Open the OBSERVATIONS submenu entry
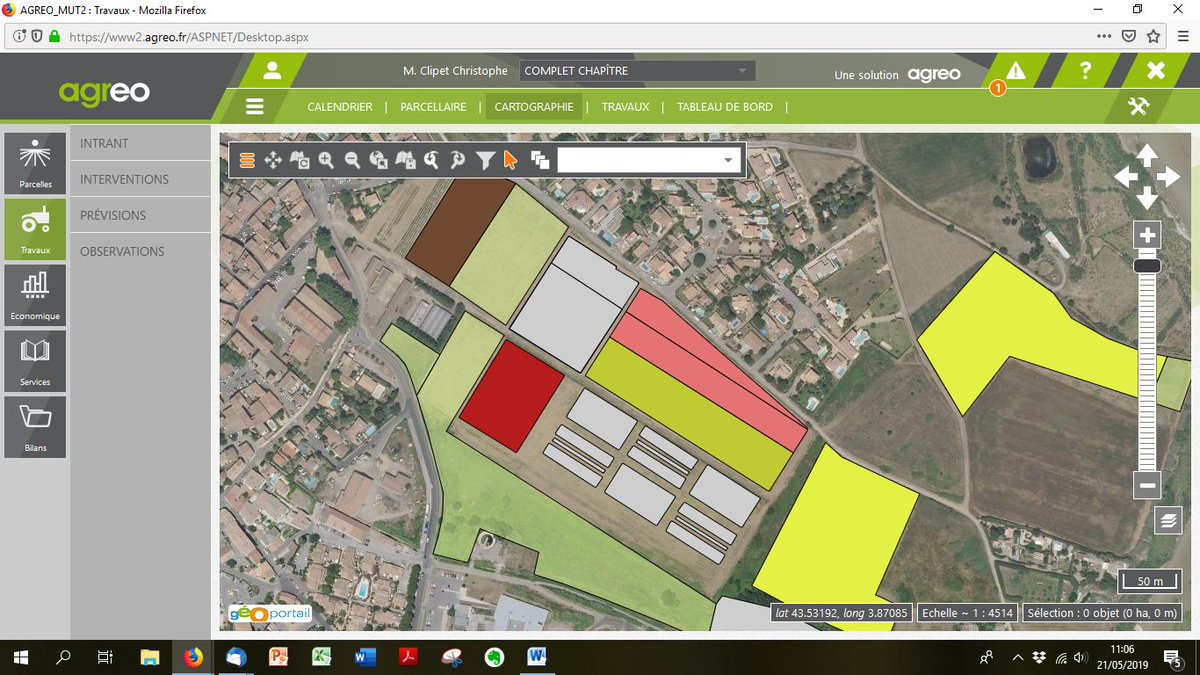This screenshot has width=1200, height=675. (x=140, y=251)
